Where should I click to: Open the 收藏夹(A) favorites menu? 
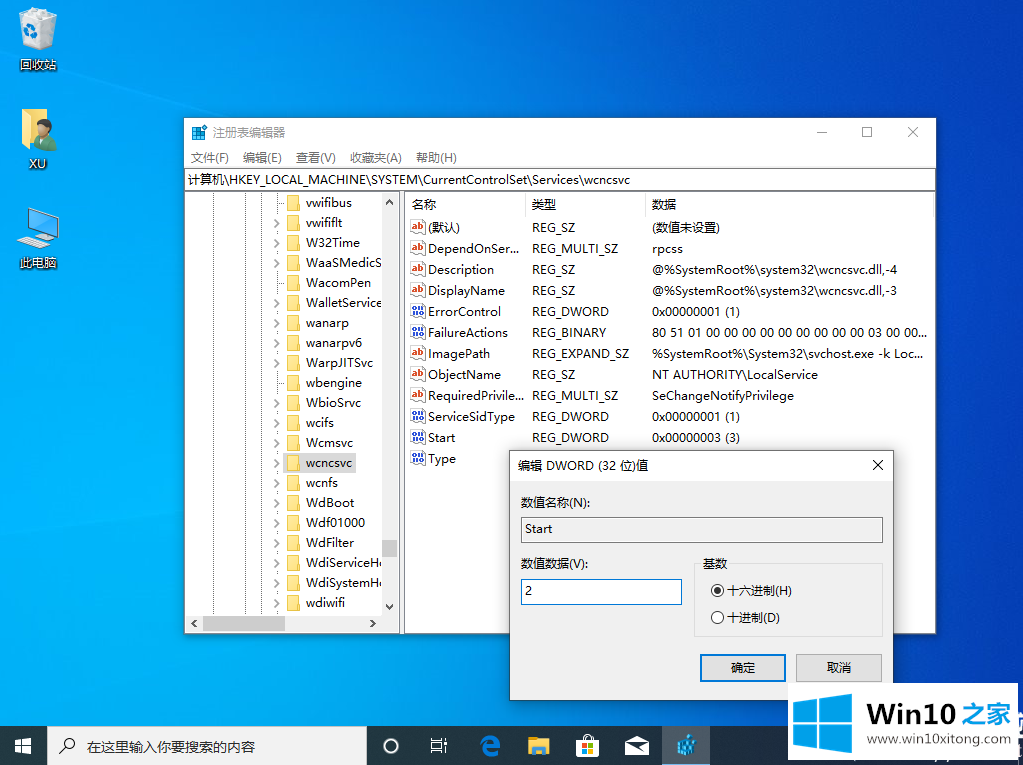point(375,158)
